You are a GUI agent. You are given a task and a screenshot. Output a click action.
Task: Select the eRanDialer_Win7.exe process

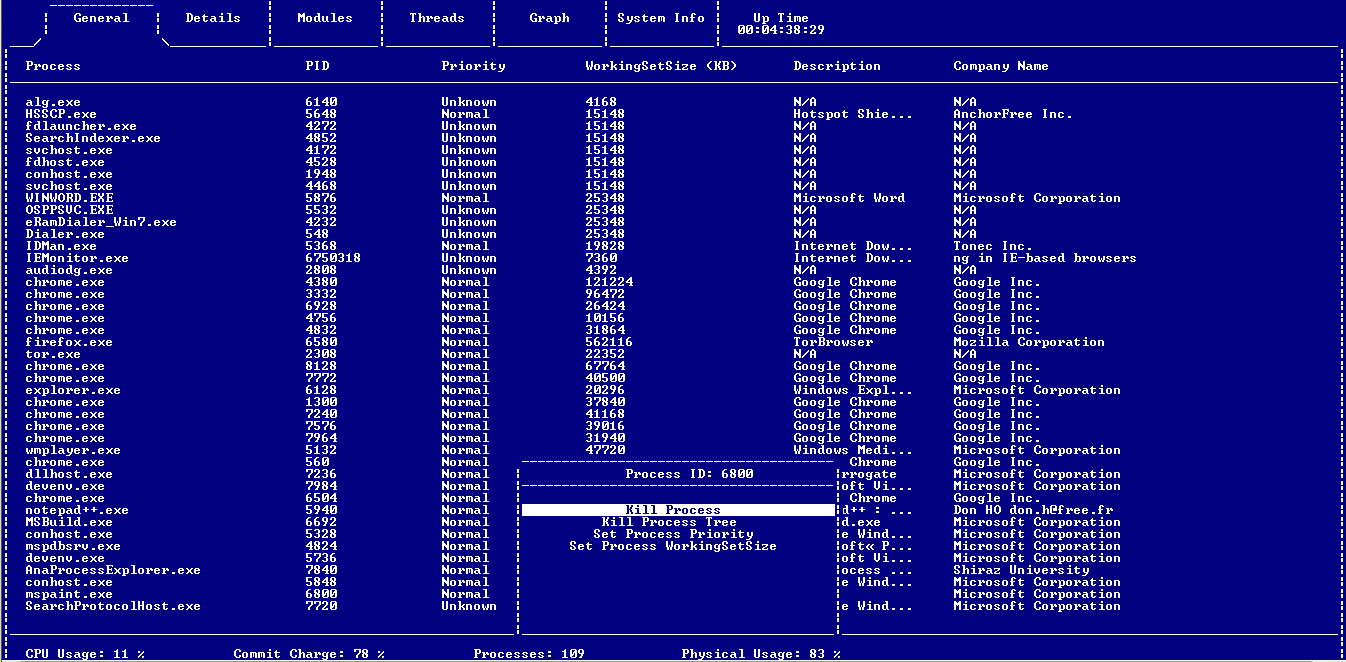[101, 222]
